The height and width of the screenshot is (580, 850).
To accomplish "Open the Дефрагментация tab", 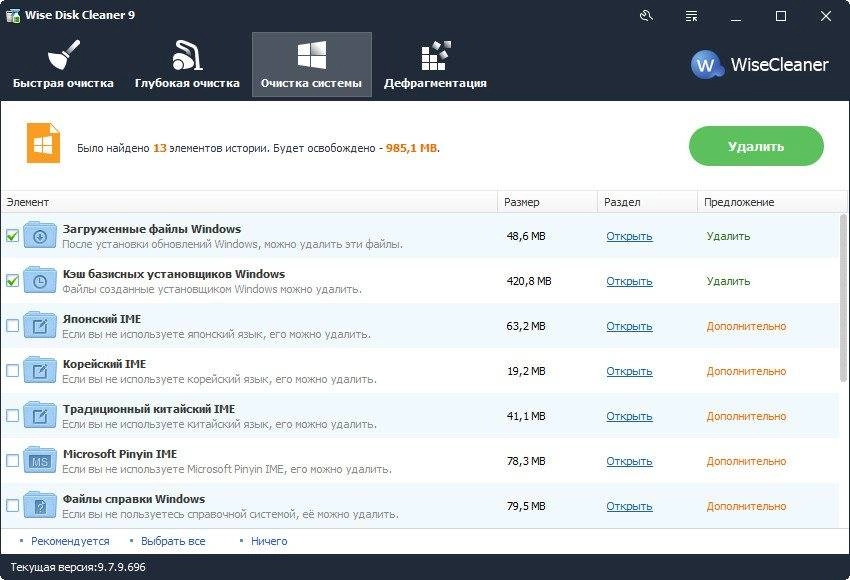I will pyautogui.click(x=435, y=65).
